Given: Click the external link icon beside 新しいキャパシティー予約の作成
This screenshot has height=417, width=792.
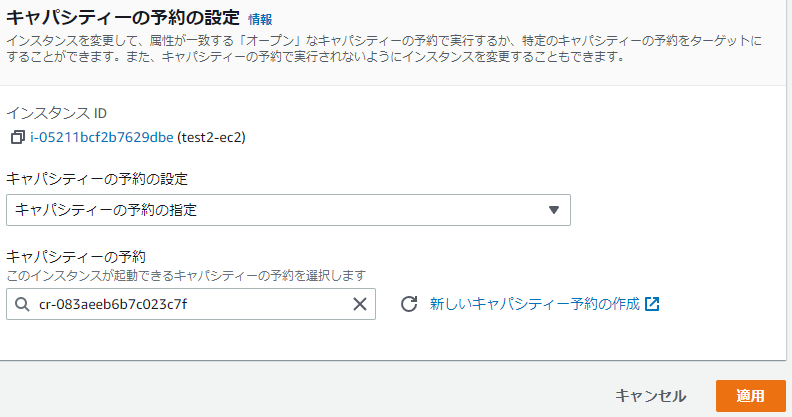Looking at the screenshot, I should pos(652,304).
